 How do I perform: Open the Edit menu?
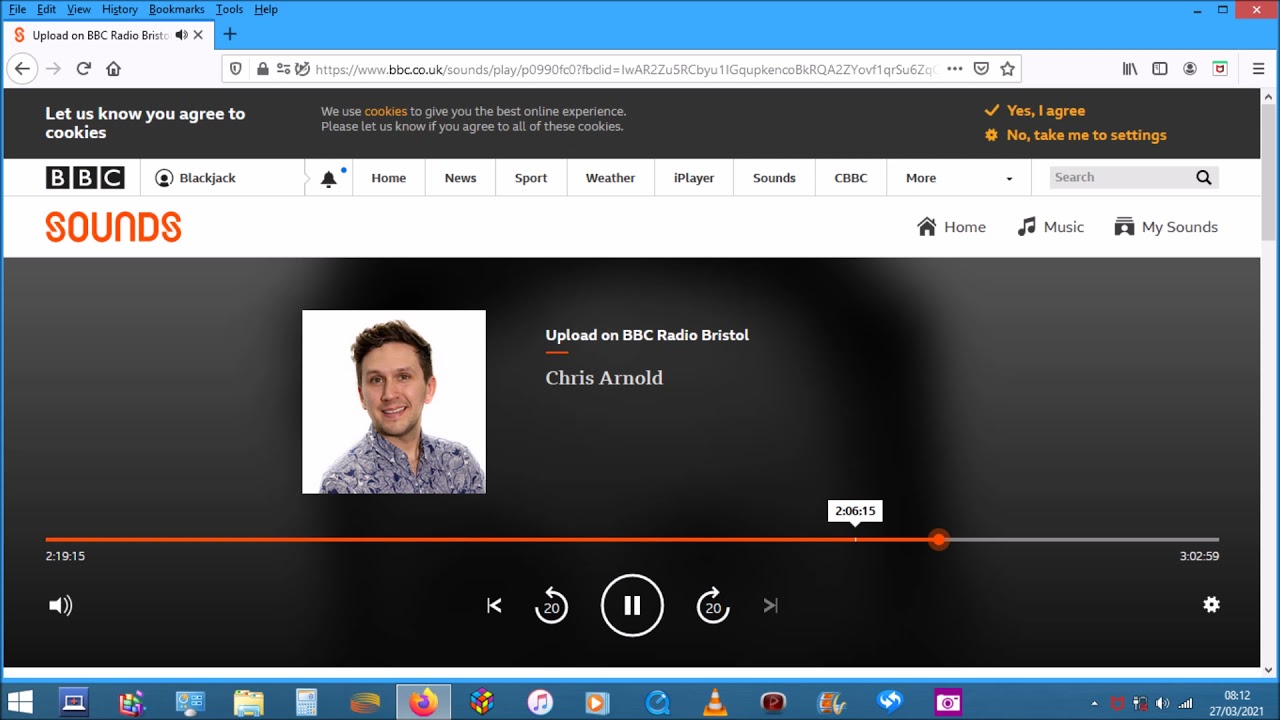(47, 9)
